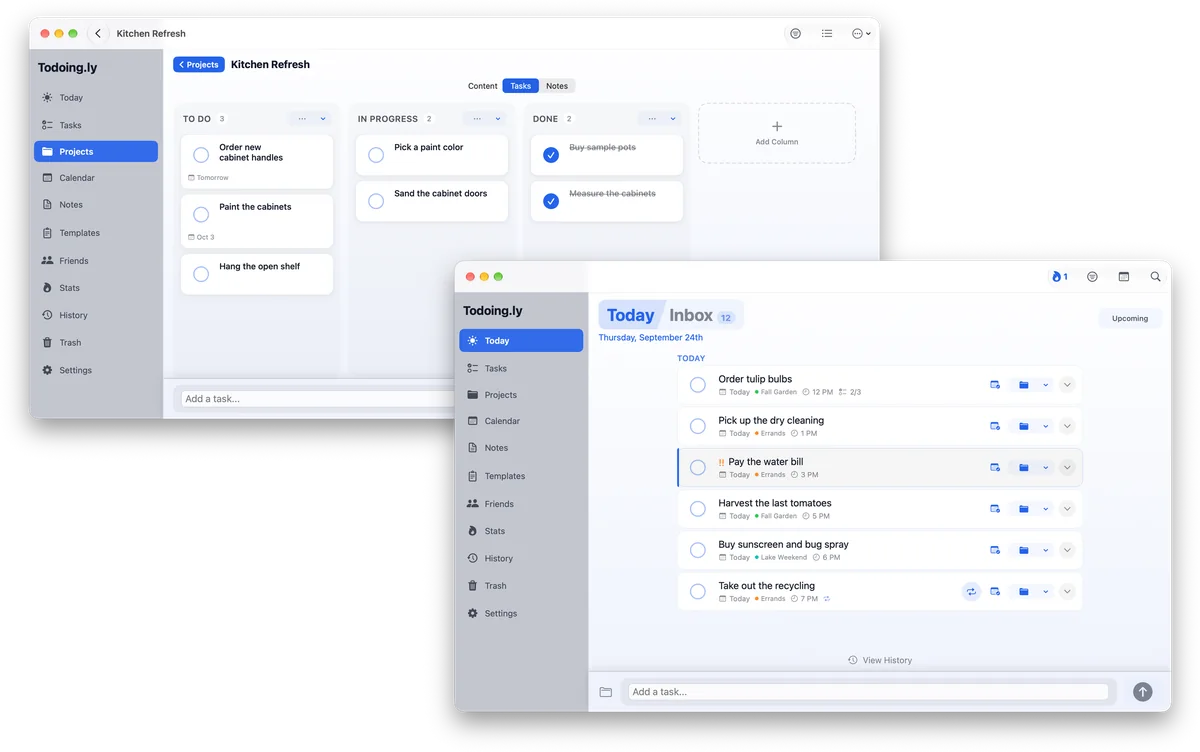Click the Add a task field in Kitchen Refresh window
Viewport: 1200px width, 752px height.
click(x=318, y=399)
